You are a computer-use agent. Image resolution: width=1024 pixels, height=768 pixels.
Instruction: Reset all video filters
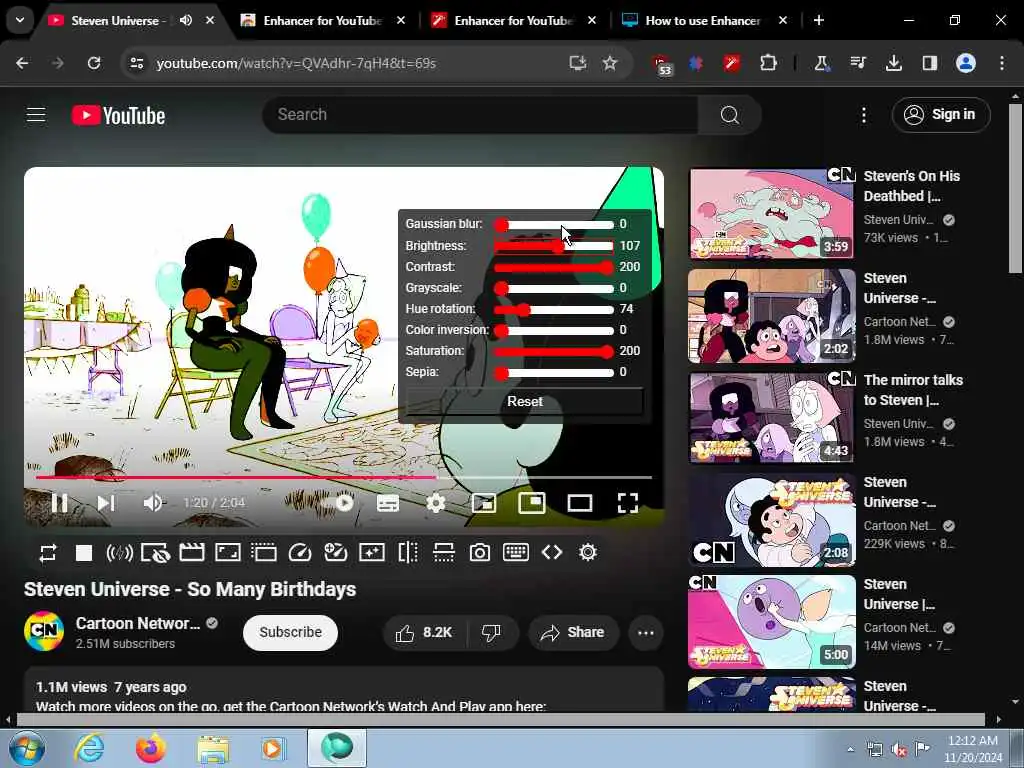click(x=524, y=402)
